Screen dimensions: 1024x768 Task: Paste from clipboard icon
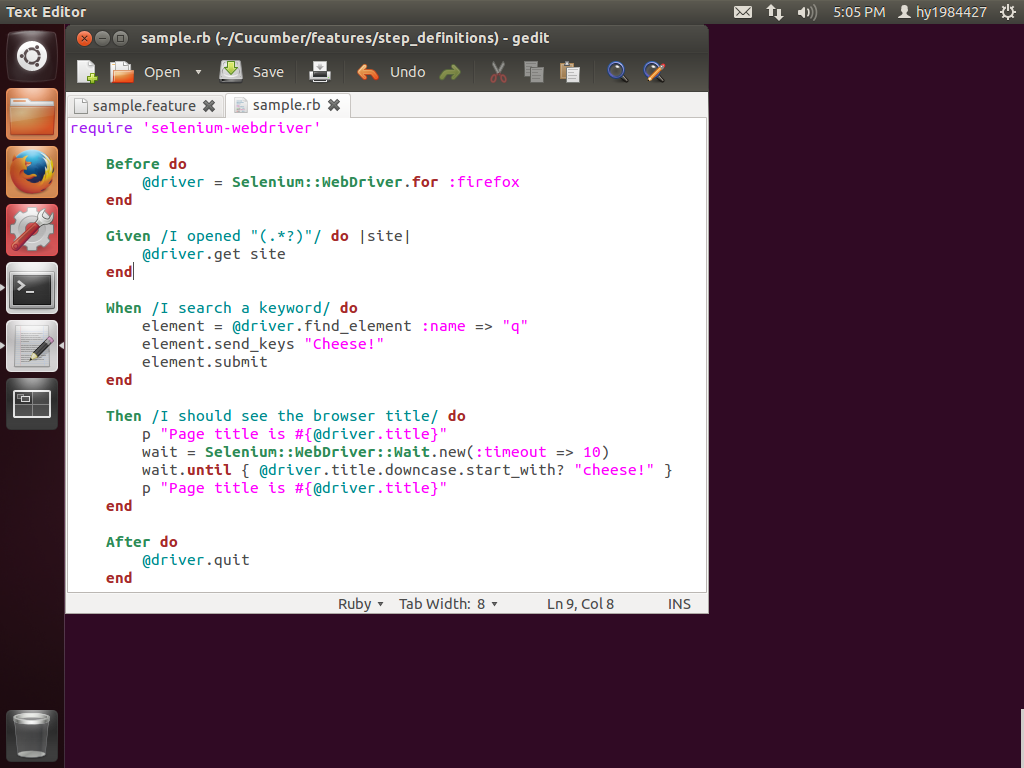click(x=569, y=72)
